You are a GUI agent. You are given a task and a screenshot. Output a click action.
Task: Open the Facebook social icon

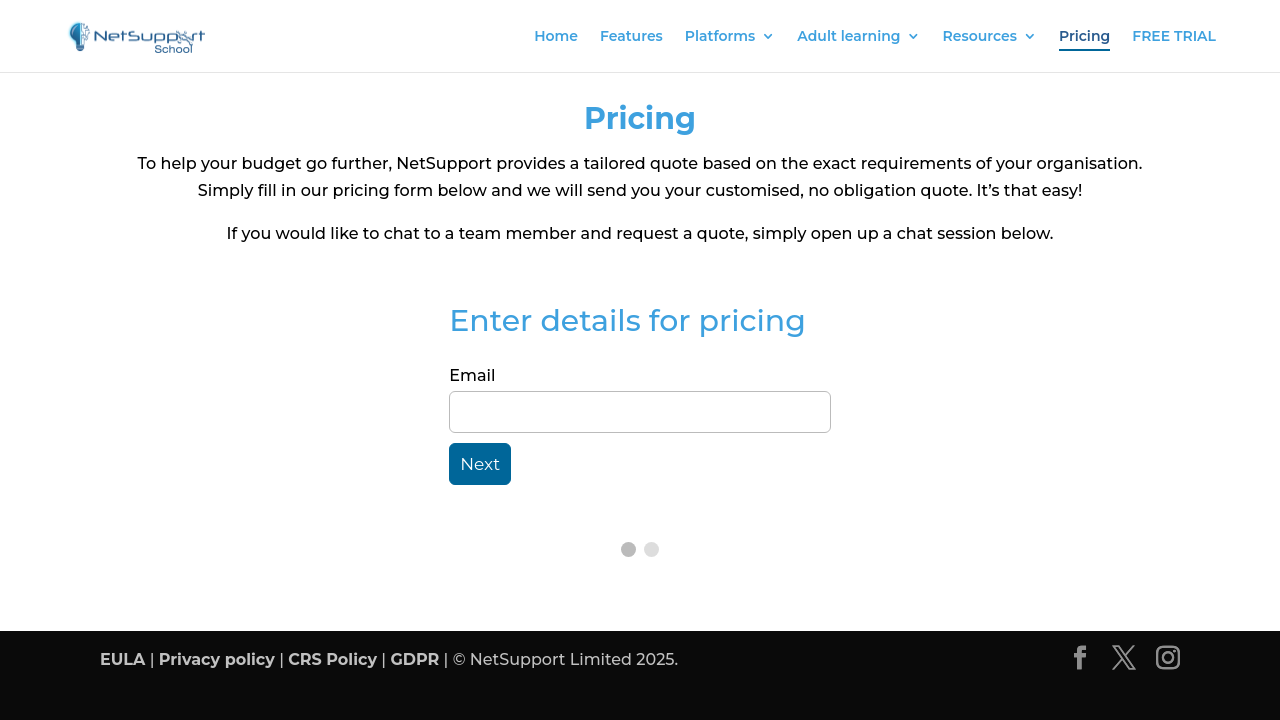(1079, 658)
